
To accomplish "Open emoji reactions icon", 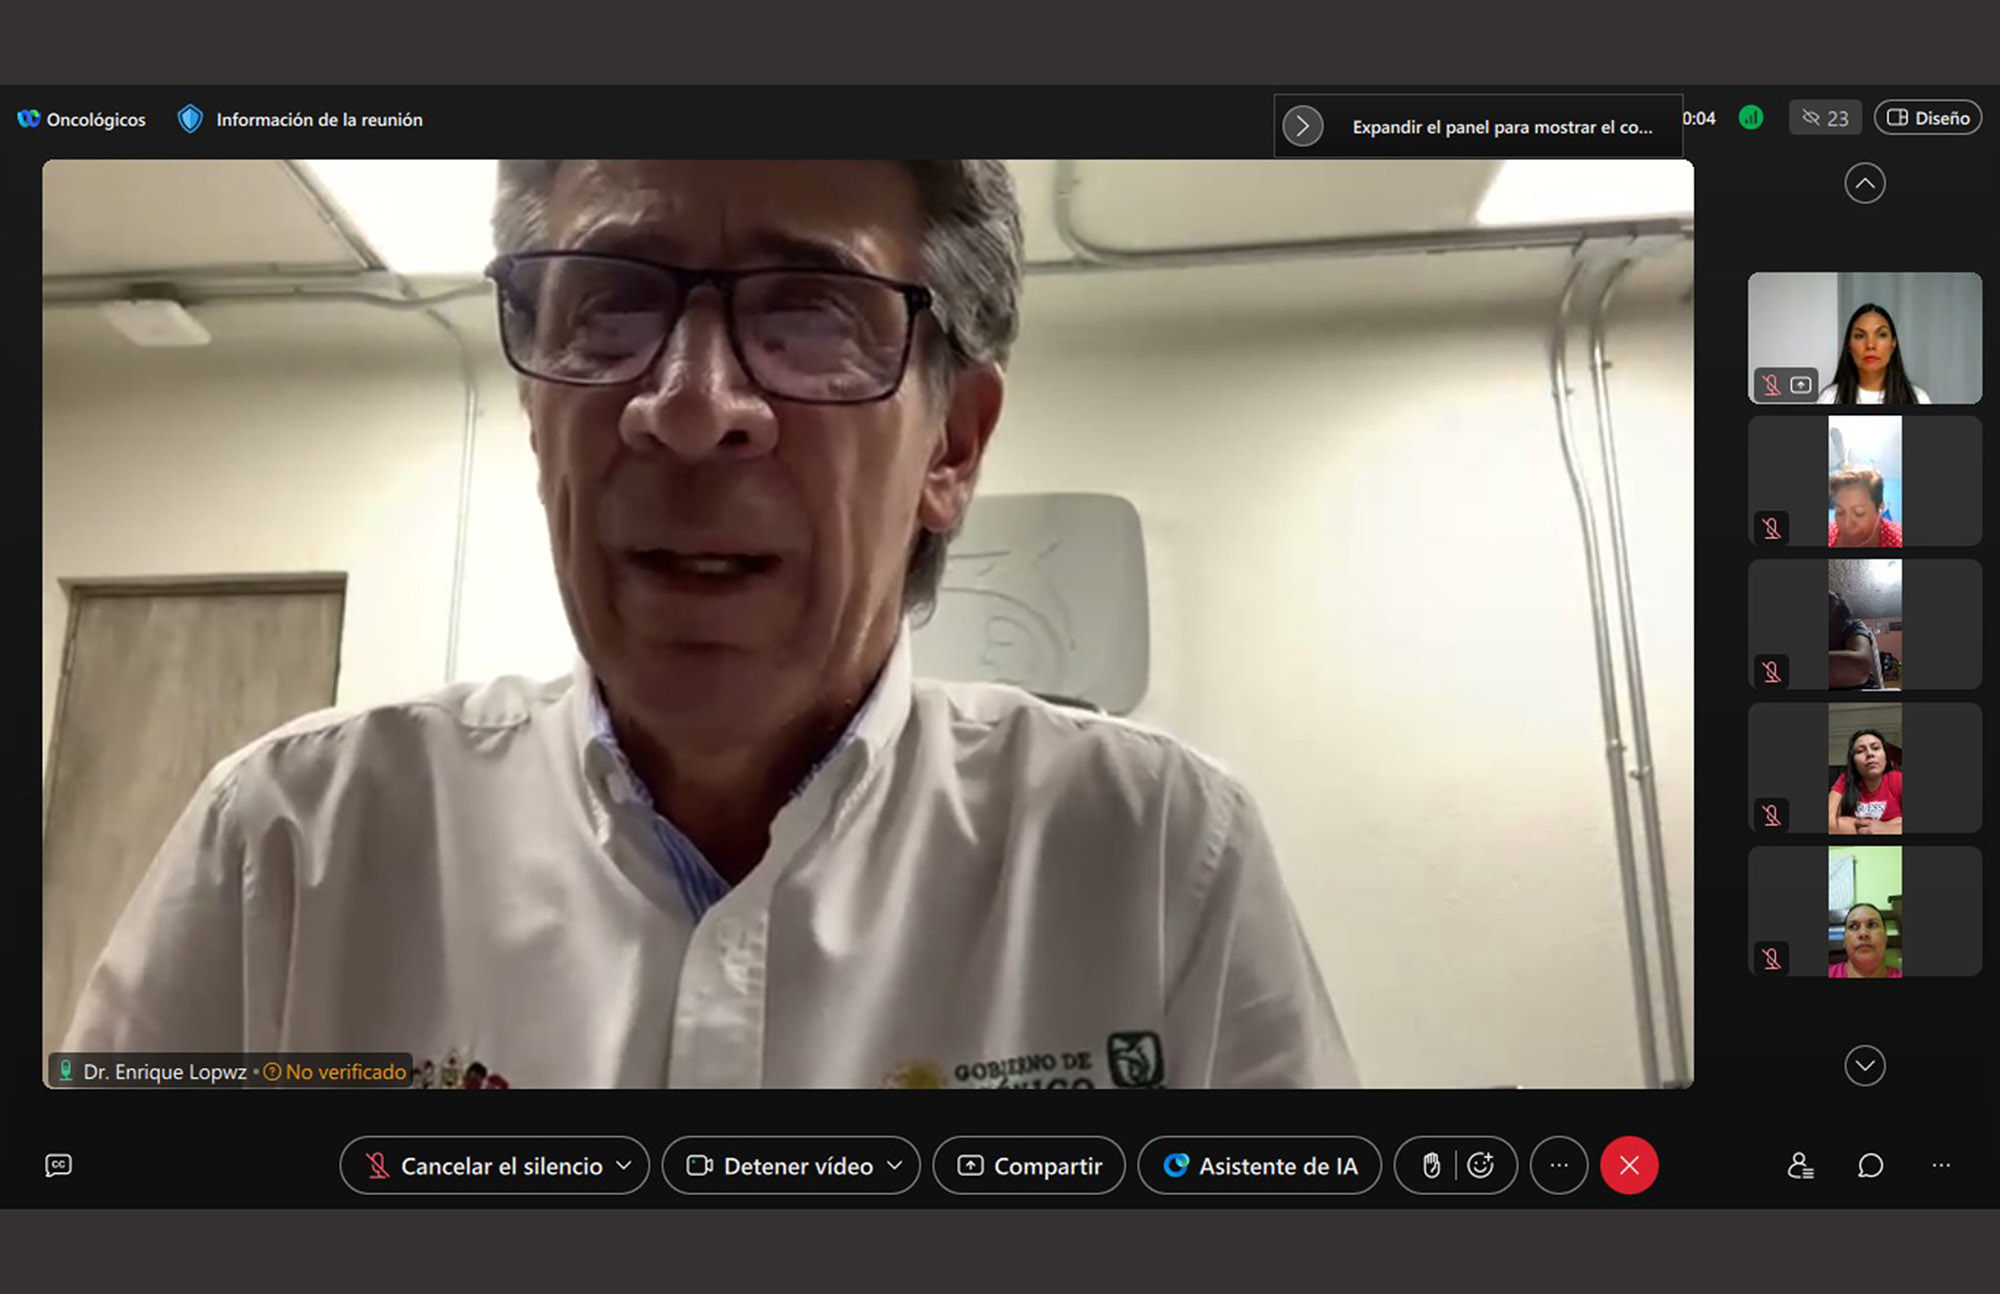I will 1481,1165.
